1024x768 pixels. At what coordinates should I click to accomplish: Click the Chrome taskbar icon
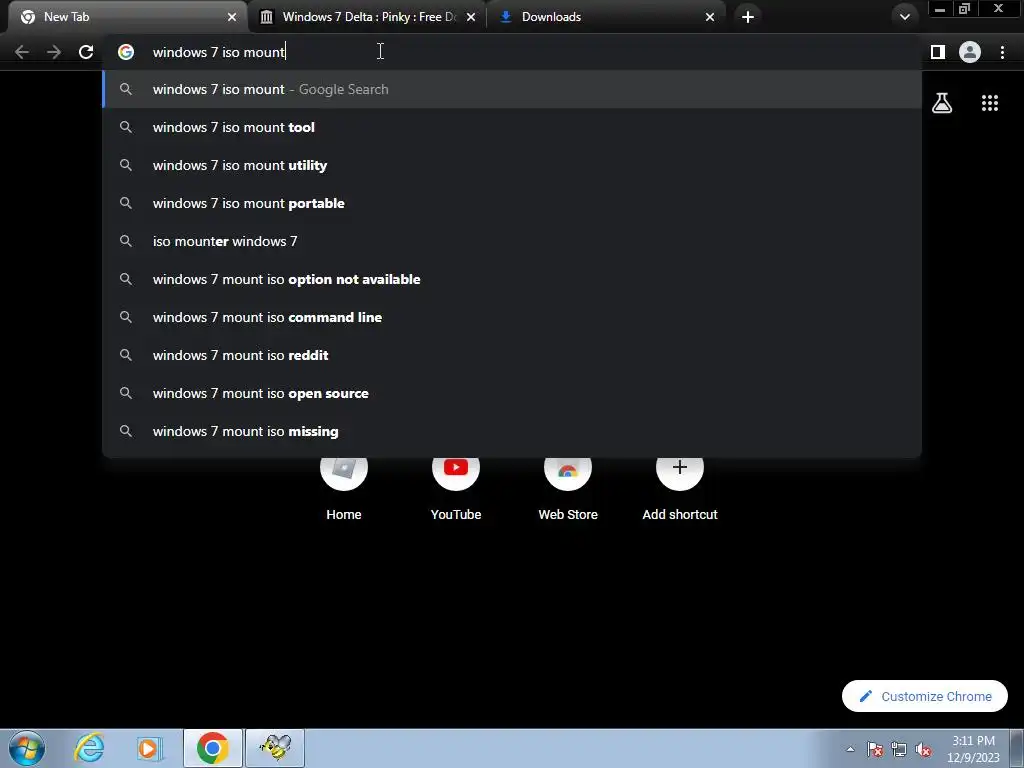tap(212, 748)
